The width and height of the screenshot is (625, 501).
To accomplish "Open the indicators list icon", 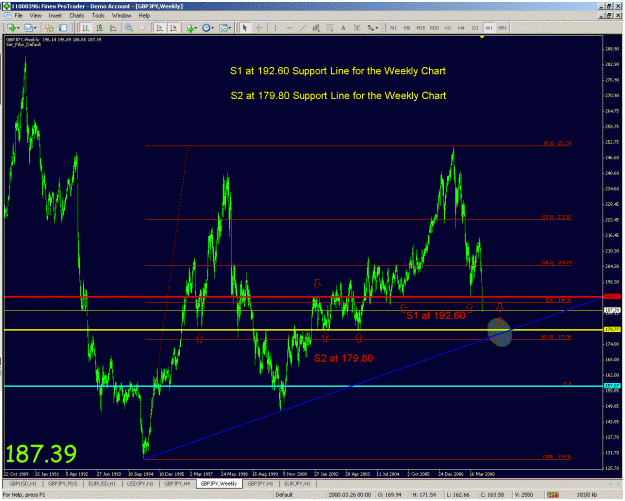I will point(190,28).
